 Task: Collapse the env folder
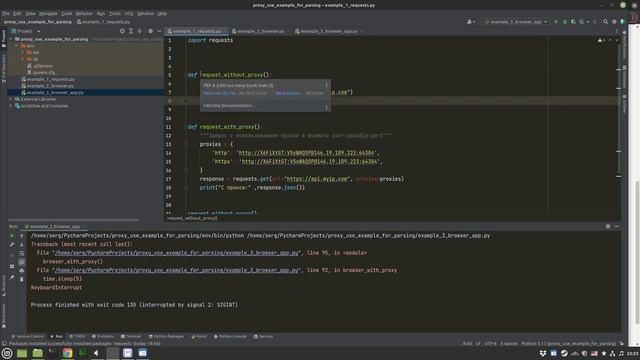point(17,46)
